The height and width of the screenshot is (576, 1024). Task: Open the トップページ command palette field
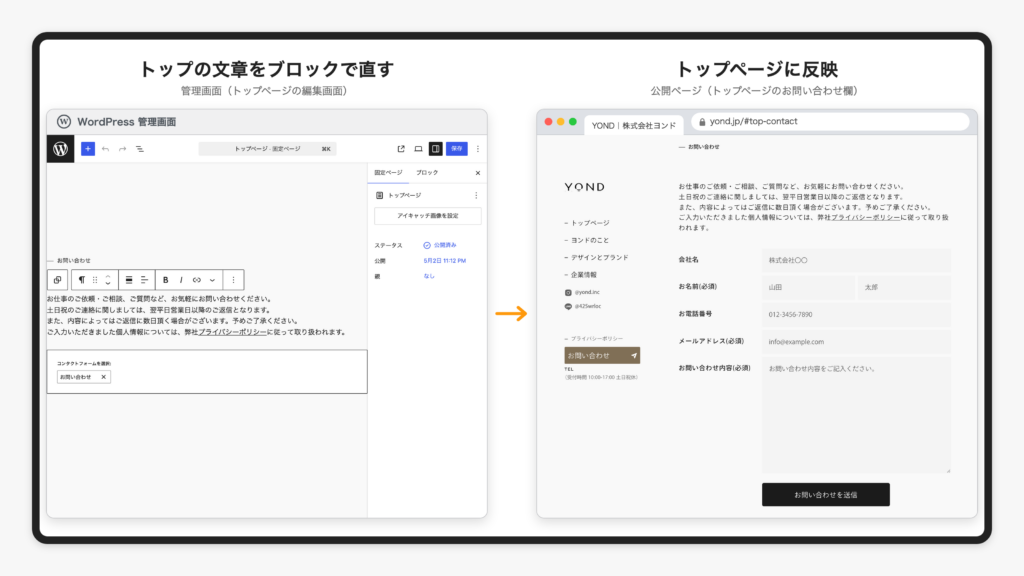(268, 149)
